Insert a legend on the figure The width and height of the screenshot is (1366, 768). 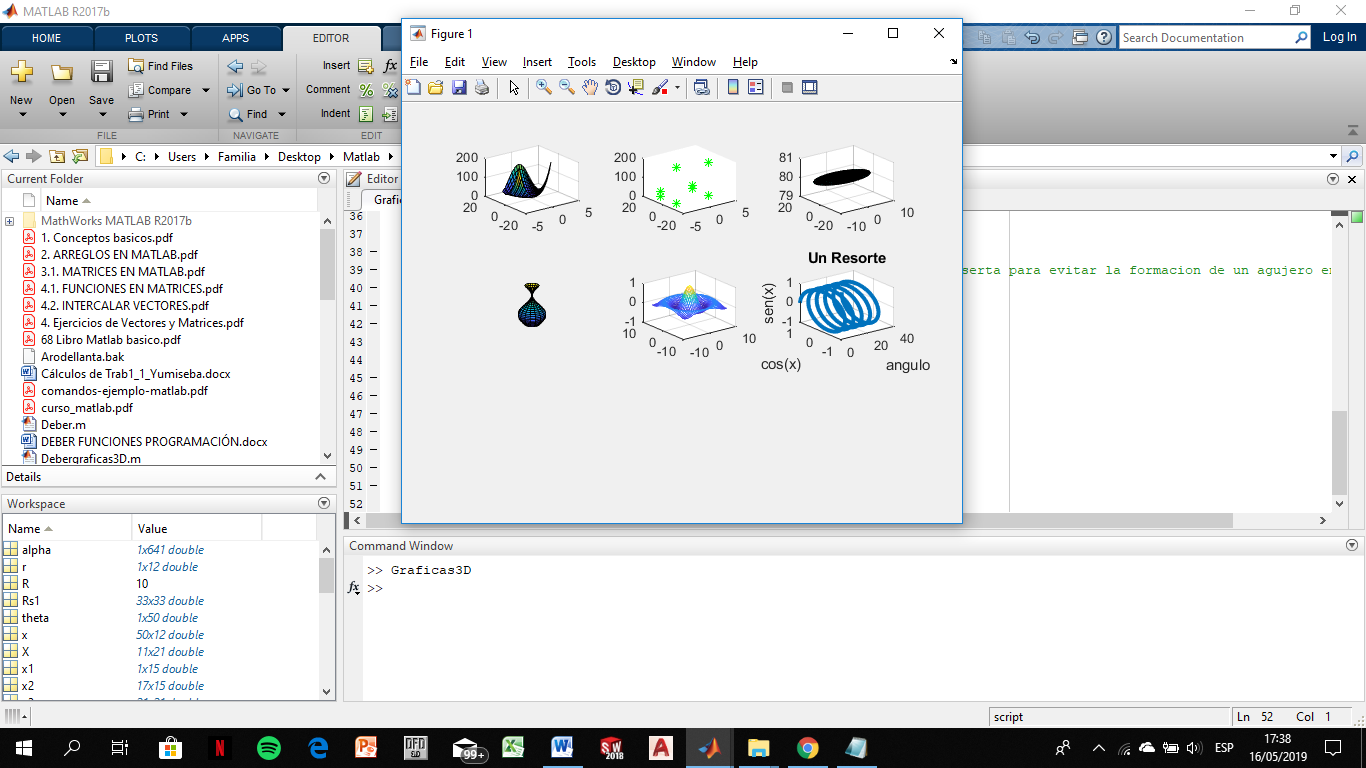[x=758, y=87]
